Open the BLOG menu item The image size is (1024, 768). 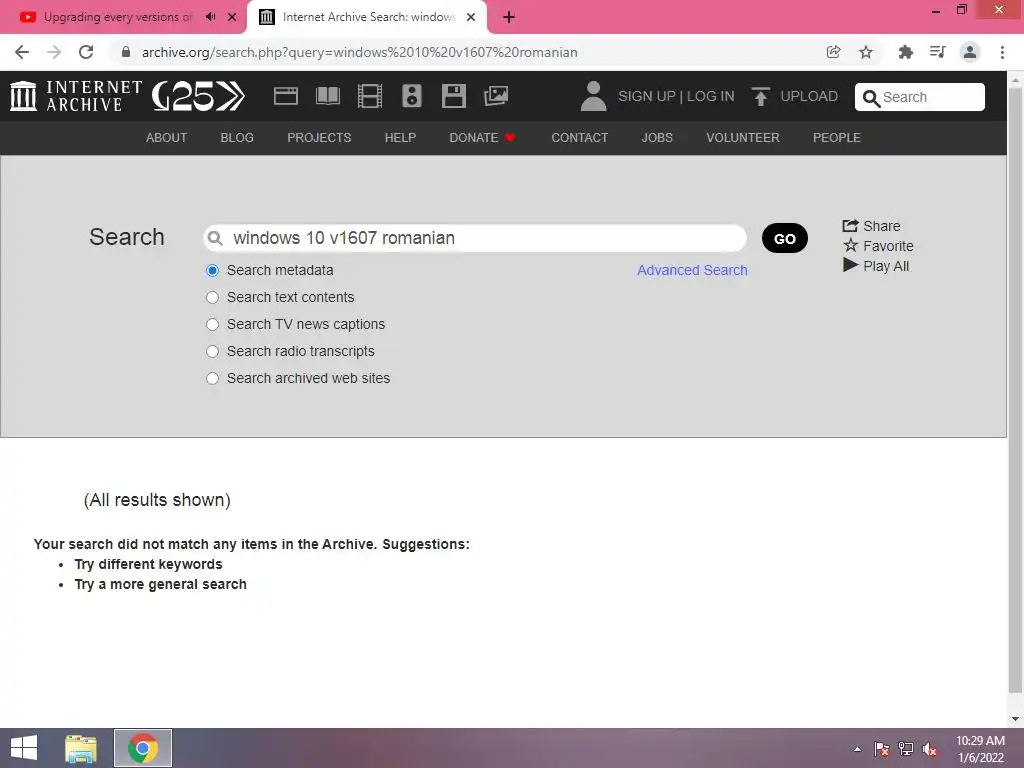coord(237,138)
